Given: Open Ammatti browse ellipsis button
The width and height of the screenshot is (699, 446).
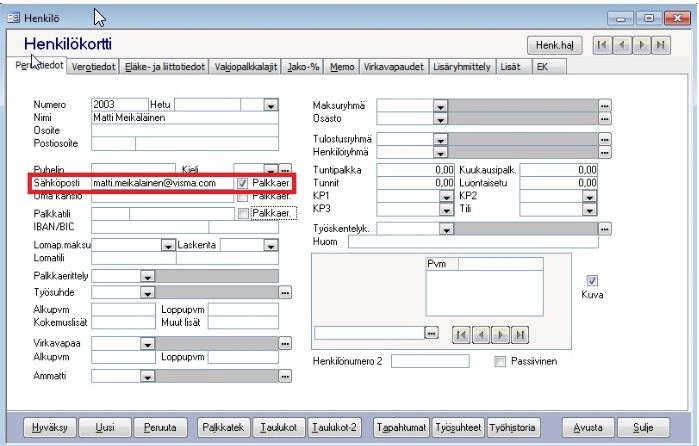Looking at the screenshot, I should tap(285, 376).
